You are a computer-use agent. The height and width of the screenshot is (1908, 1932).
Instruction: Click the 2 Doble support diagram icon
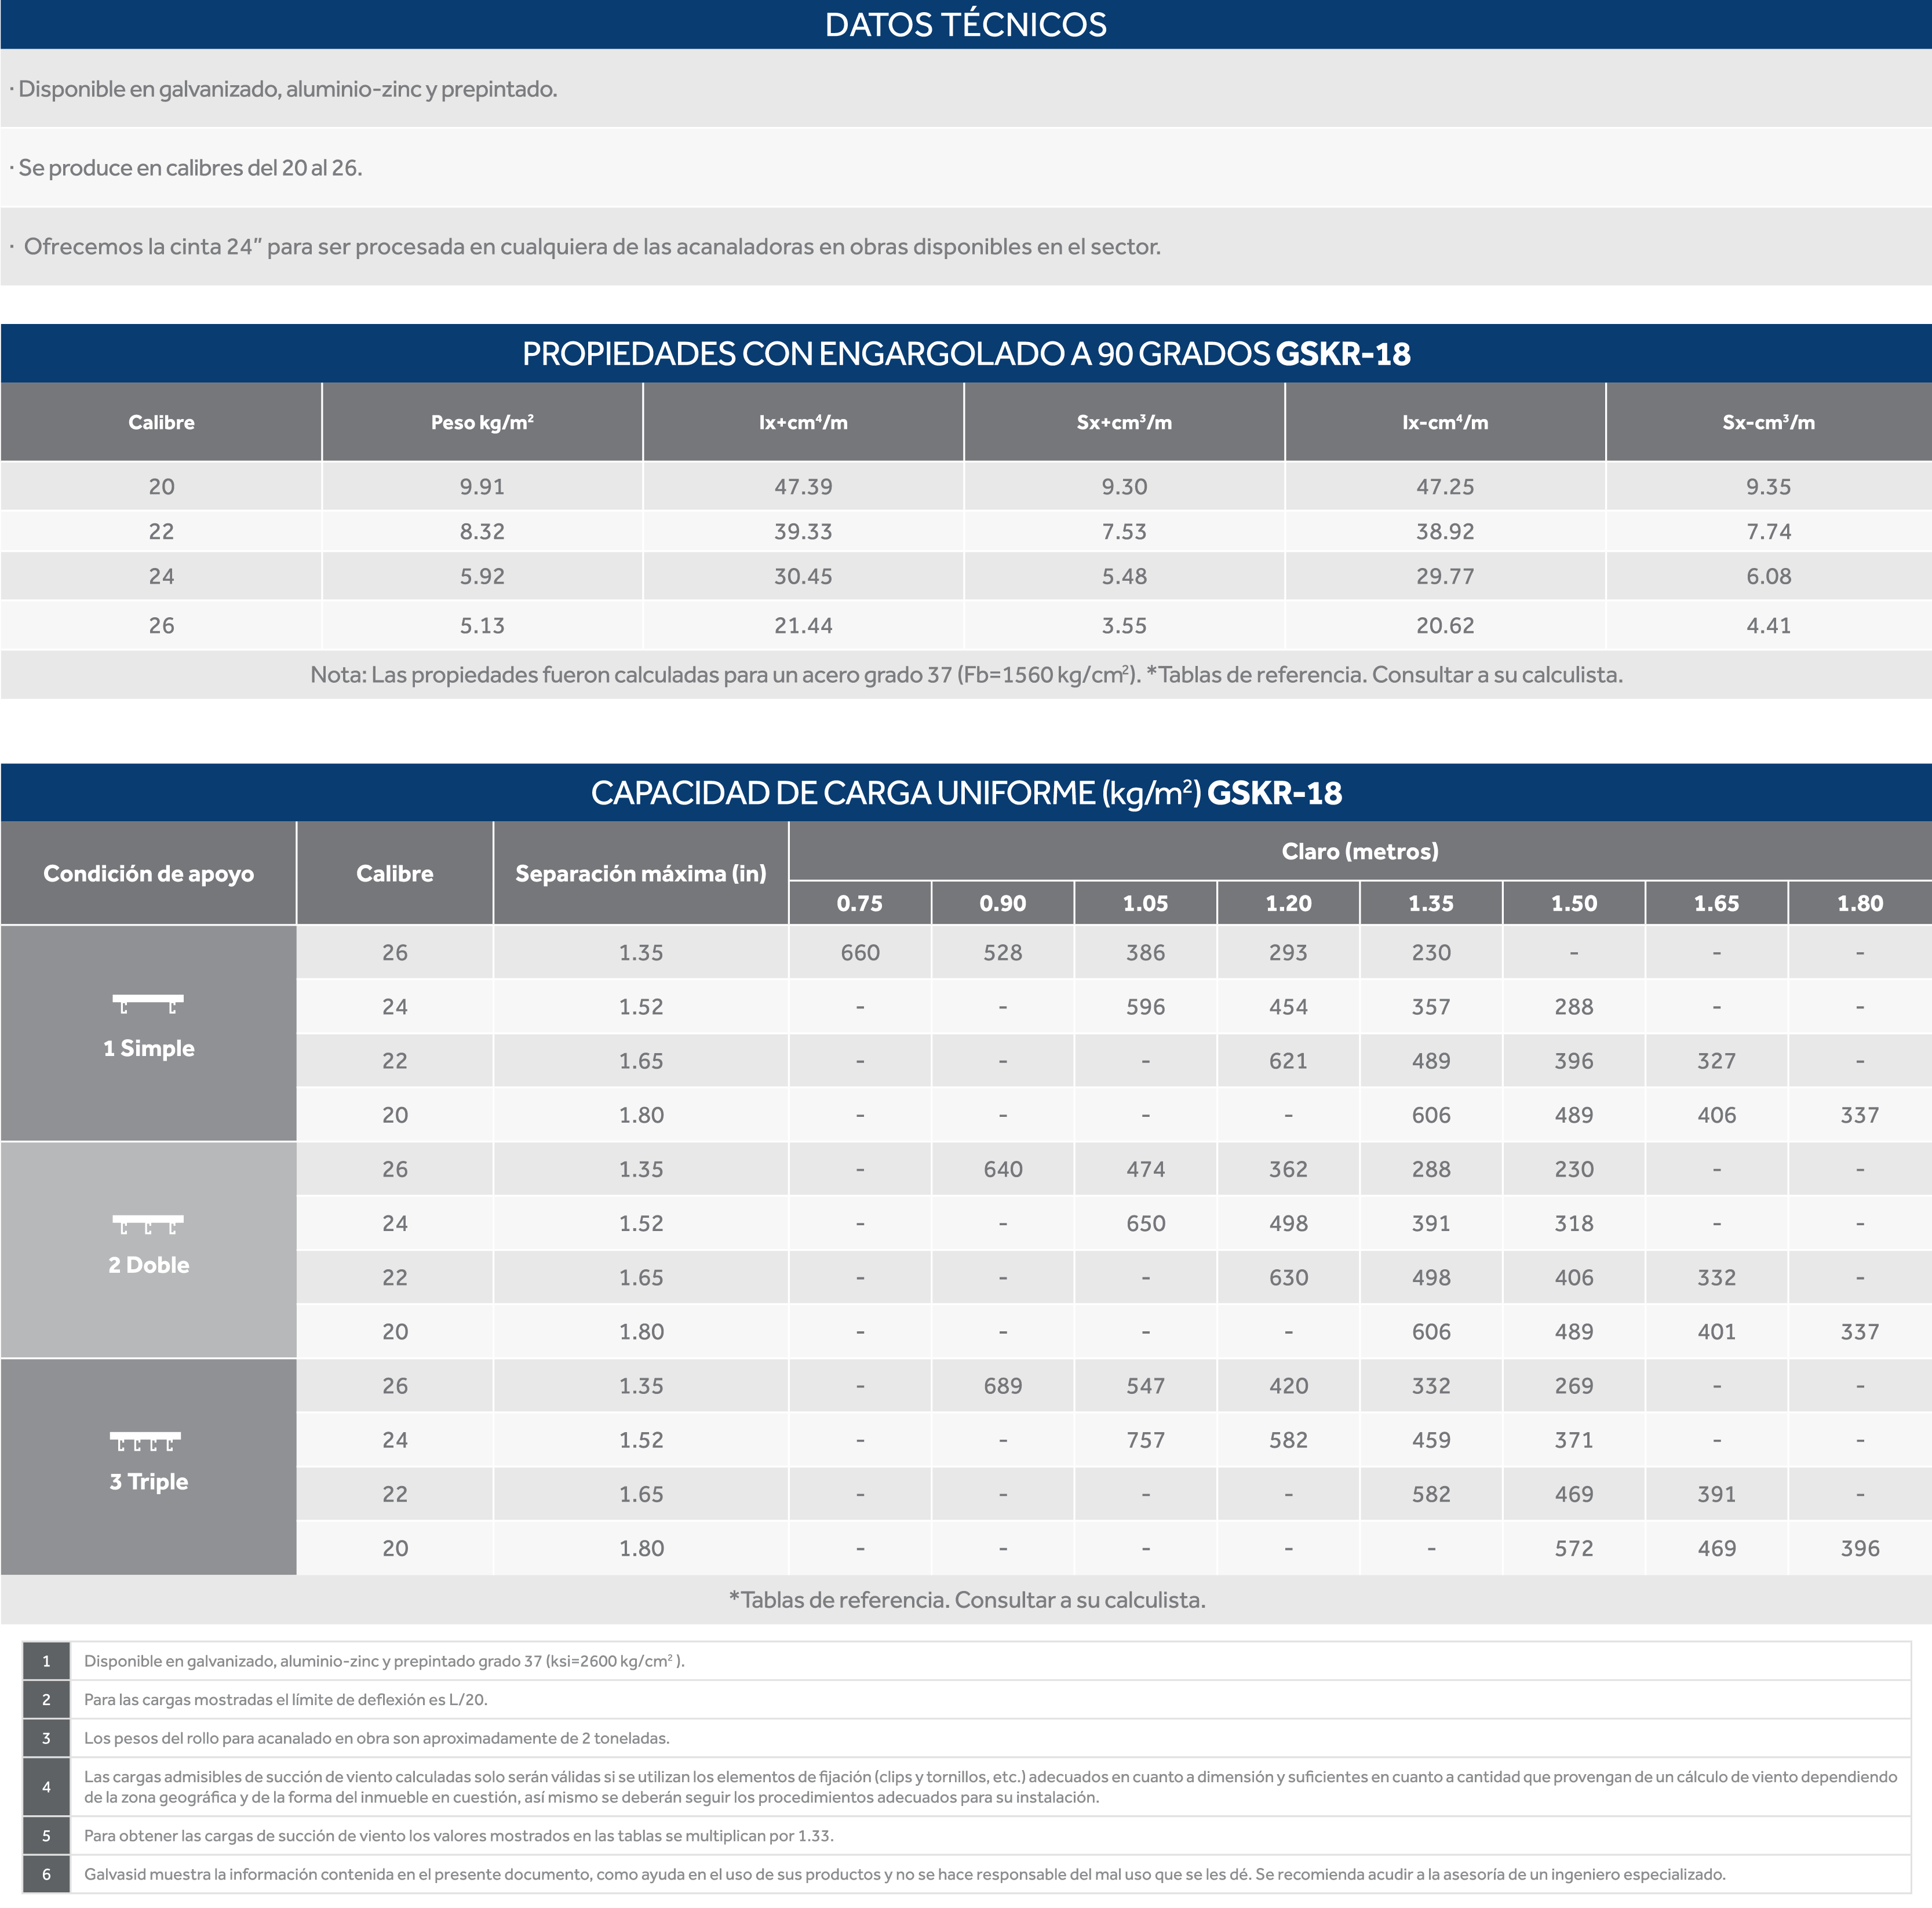click(x=148, y=1224)
